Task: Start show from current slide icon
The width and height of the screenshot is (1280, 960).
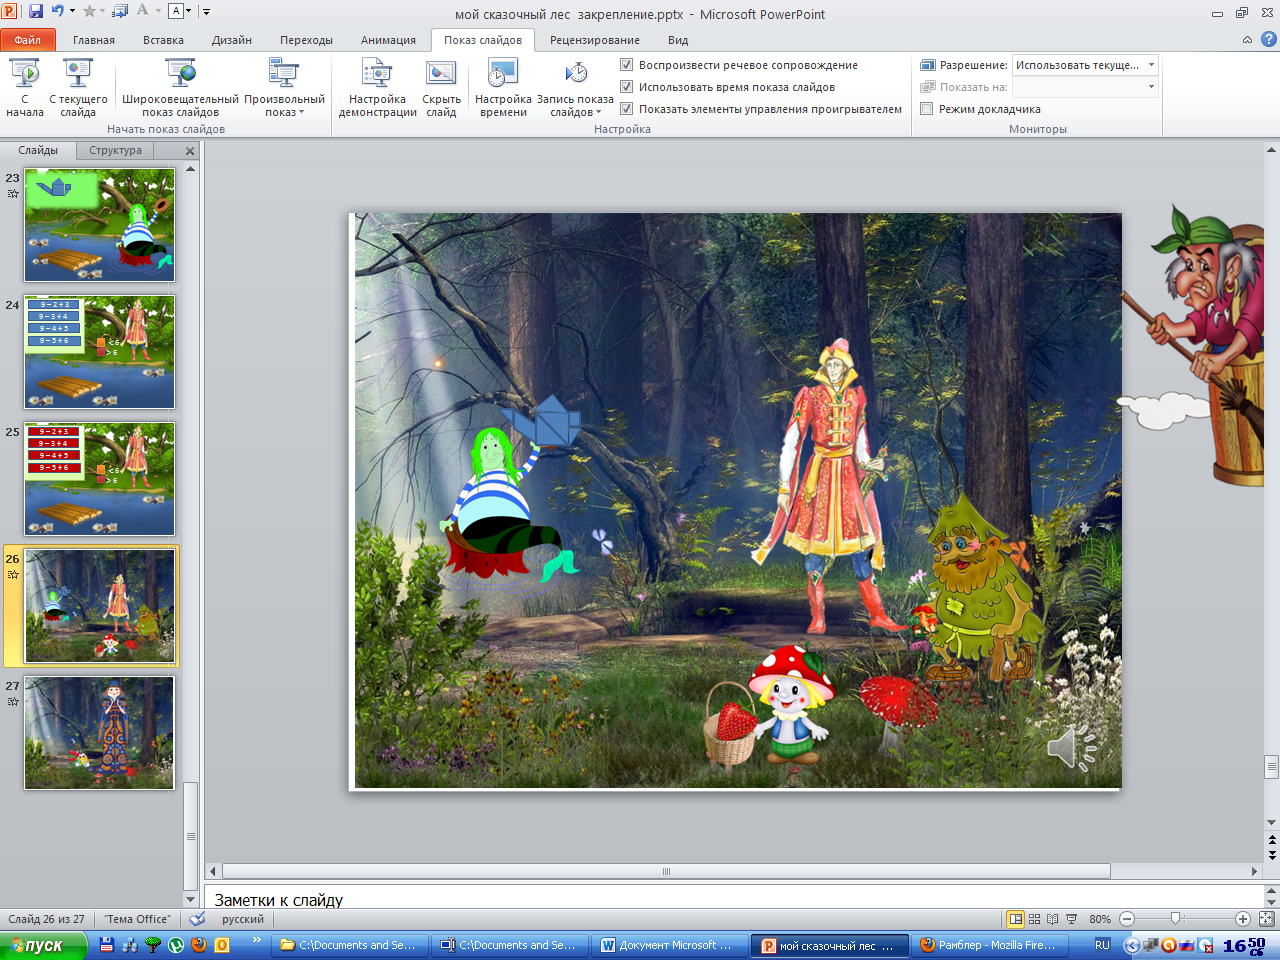Action: point(78,74)
